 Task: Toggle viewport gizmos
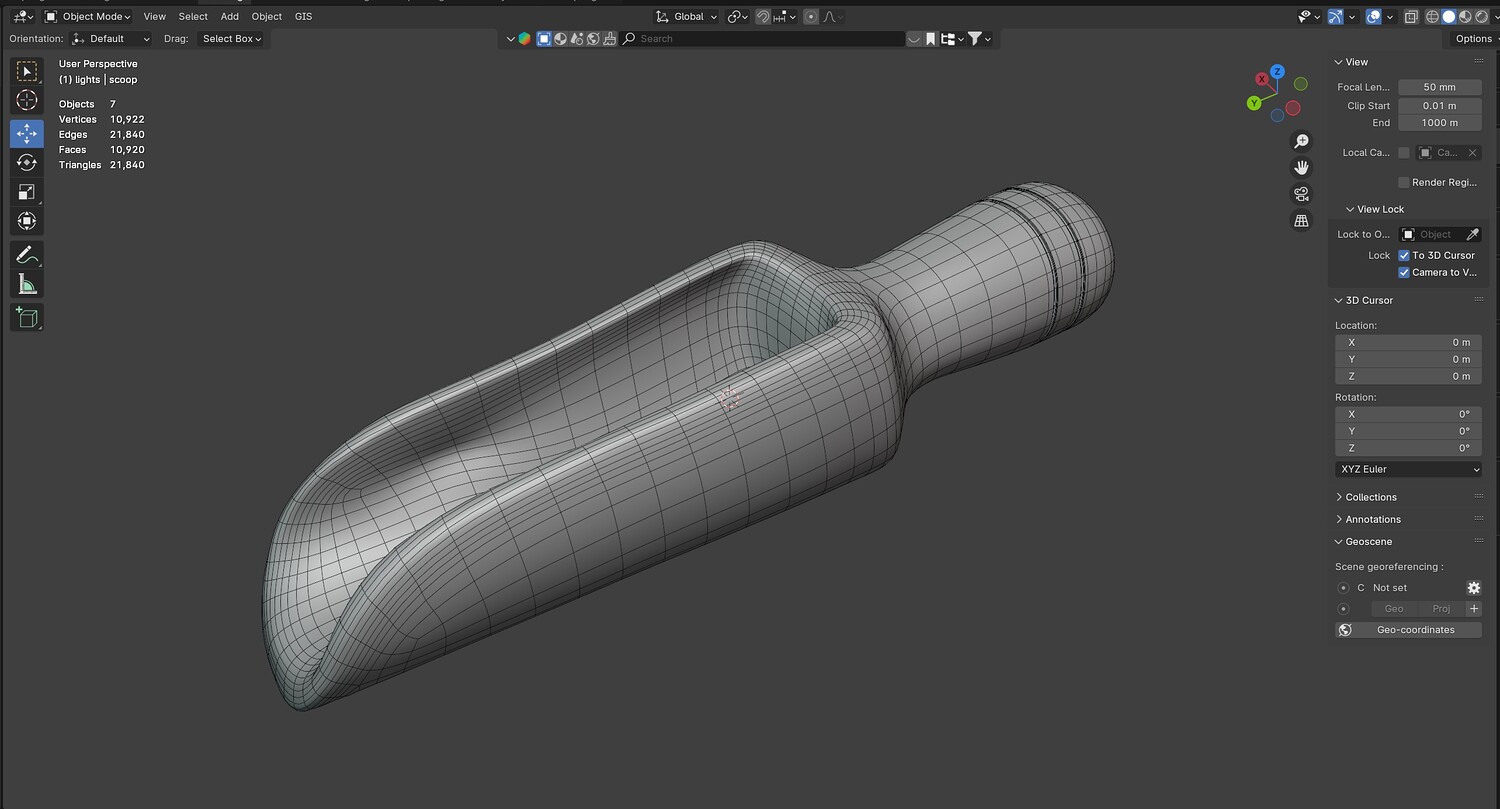tap(1335, 16)
